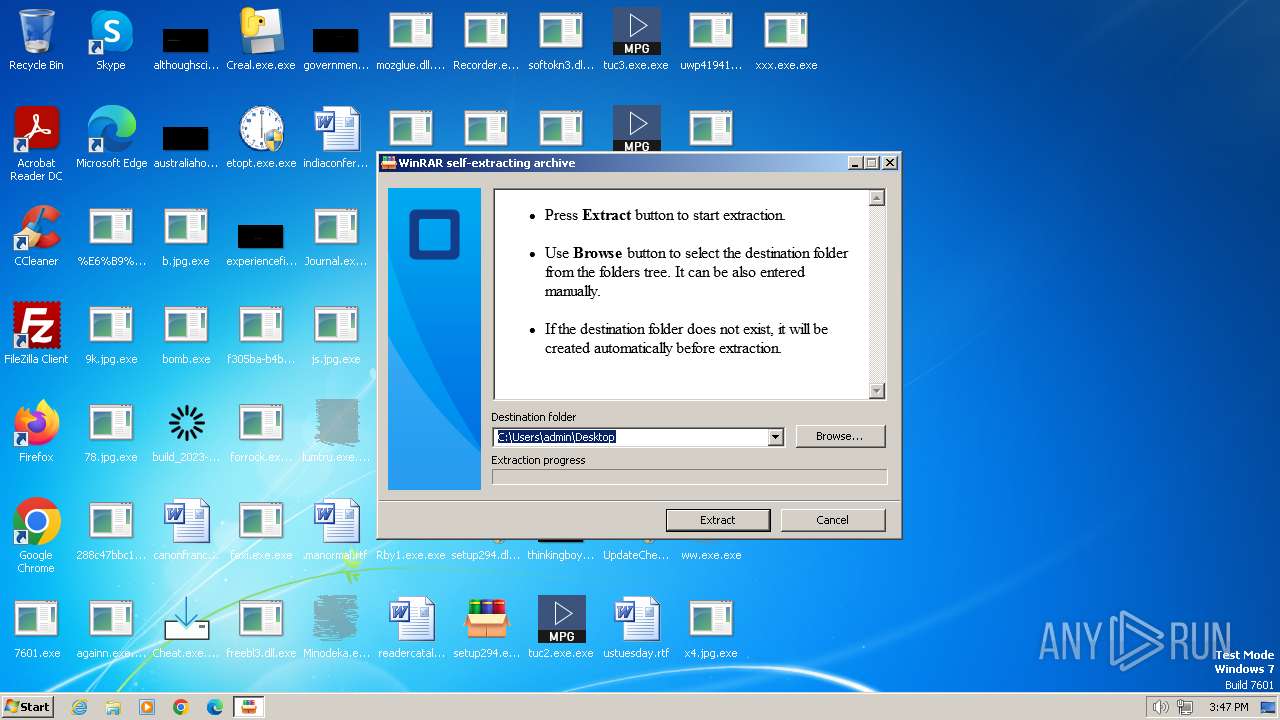Select bomb.exe desktop icon
The width and height of the screenshot is (1280, 720).
(x=186, y=334)
